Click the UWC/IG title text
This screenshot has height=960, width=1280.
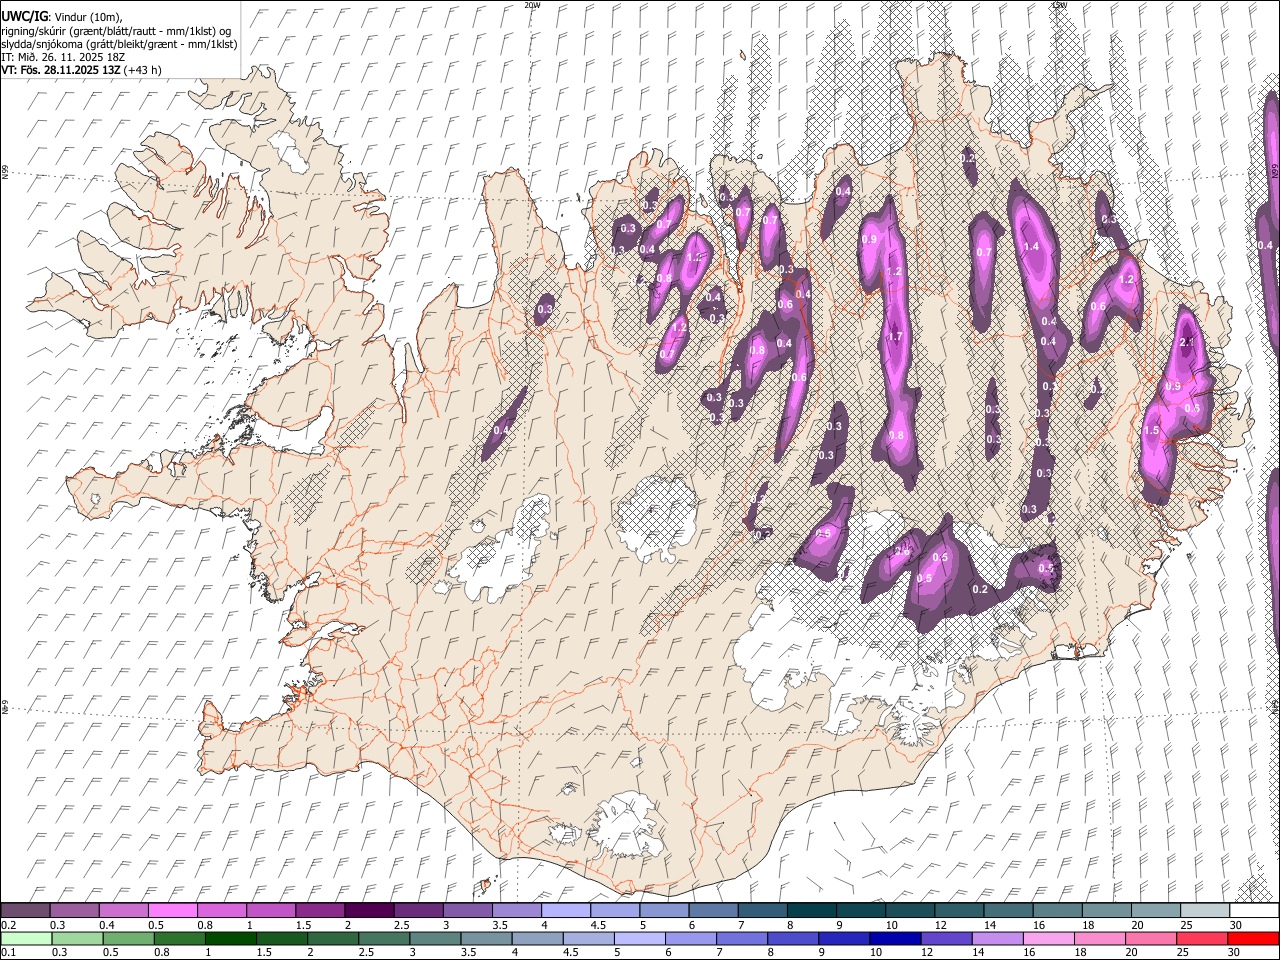point(24,17)
